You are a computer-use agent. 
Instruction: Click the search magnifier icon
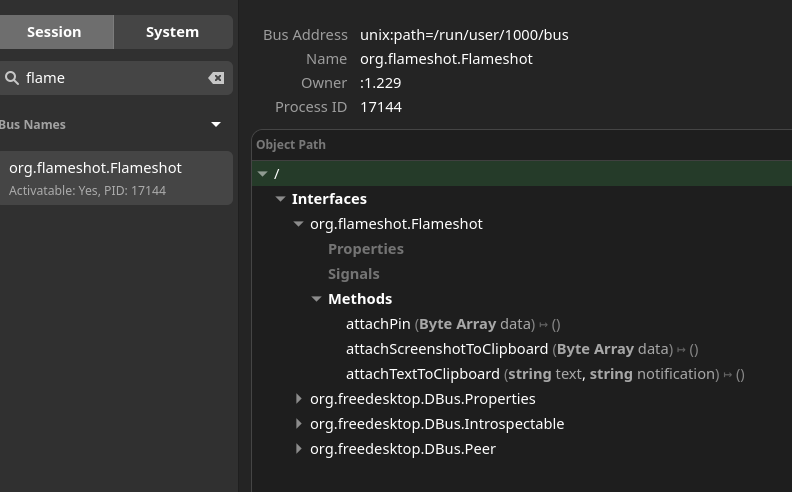12,78
